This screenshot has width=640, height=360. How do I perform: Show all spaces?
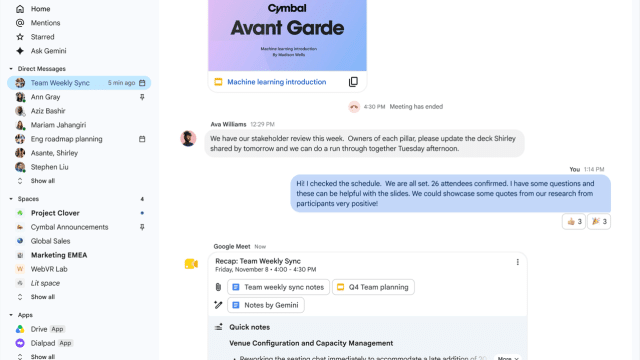pyautogui.click(x=42, y=297)
